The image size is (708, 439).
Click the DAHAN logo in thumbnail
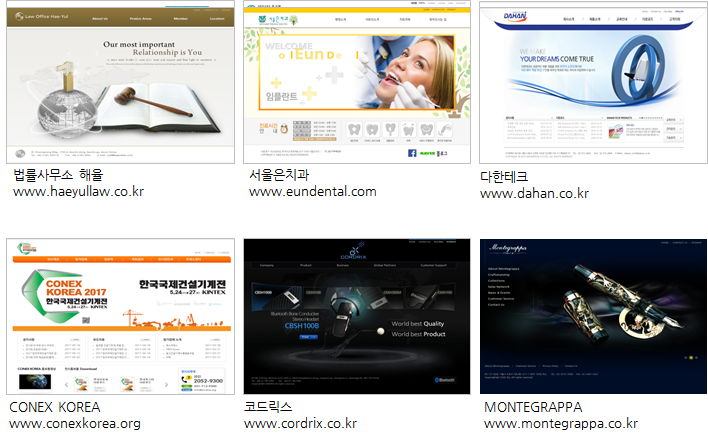point(515,17)
